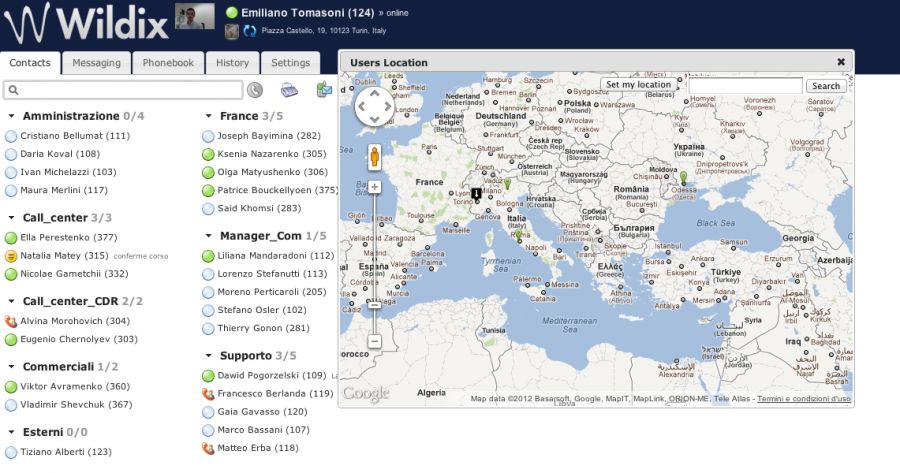This screenshot has height=473, width=900.
Task: Collapse the Supporto group
Action: [208, 355]
